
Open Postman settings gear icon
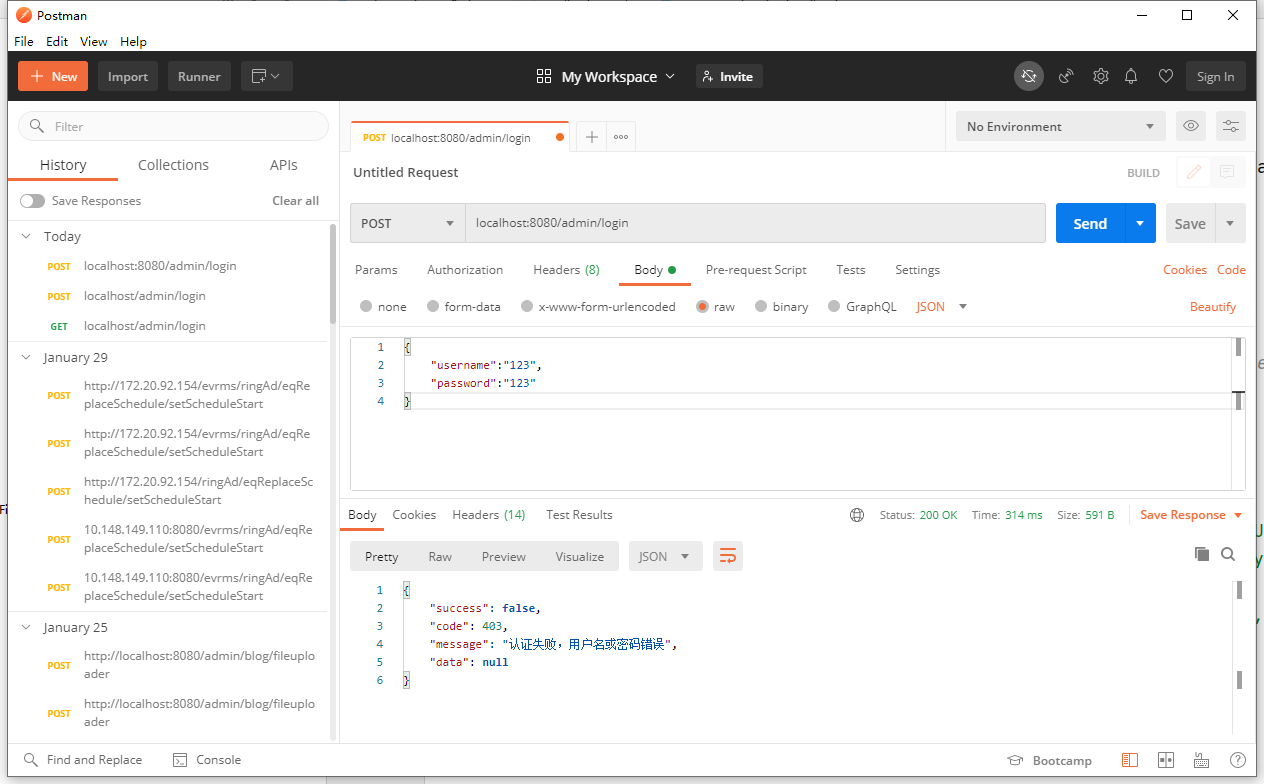1101,76
